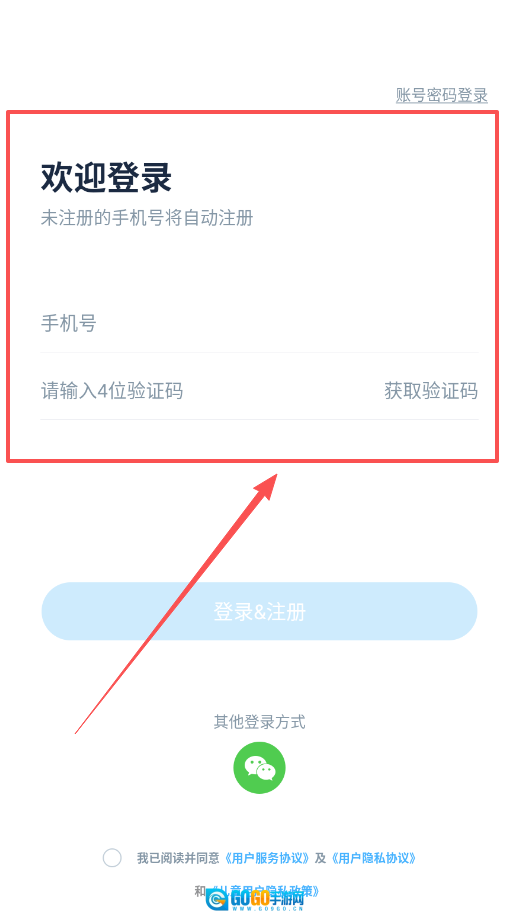Open the 《用户服务协议》 link

[x=268, y=858]
